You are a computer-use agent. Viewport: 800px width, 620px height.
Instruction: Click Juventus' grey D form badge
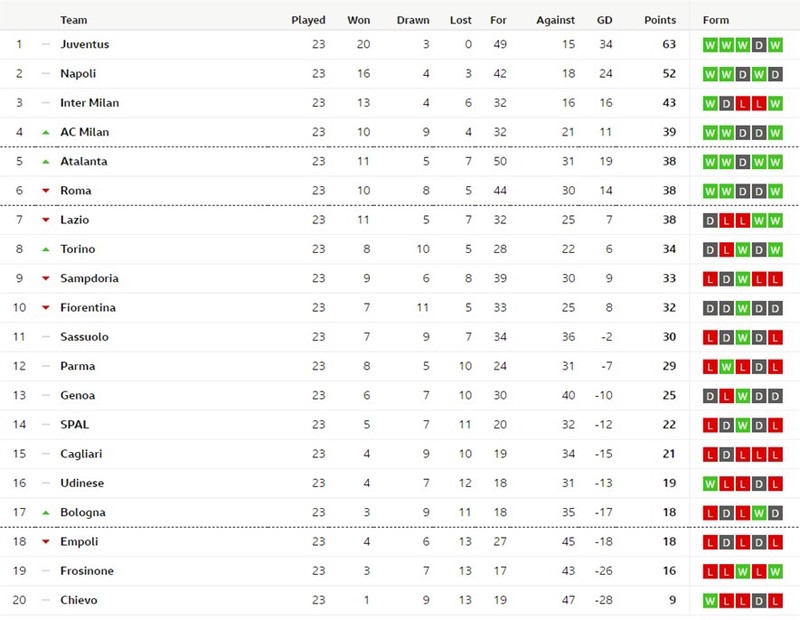(x=759, y=45)
